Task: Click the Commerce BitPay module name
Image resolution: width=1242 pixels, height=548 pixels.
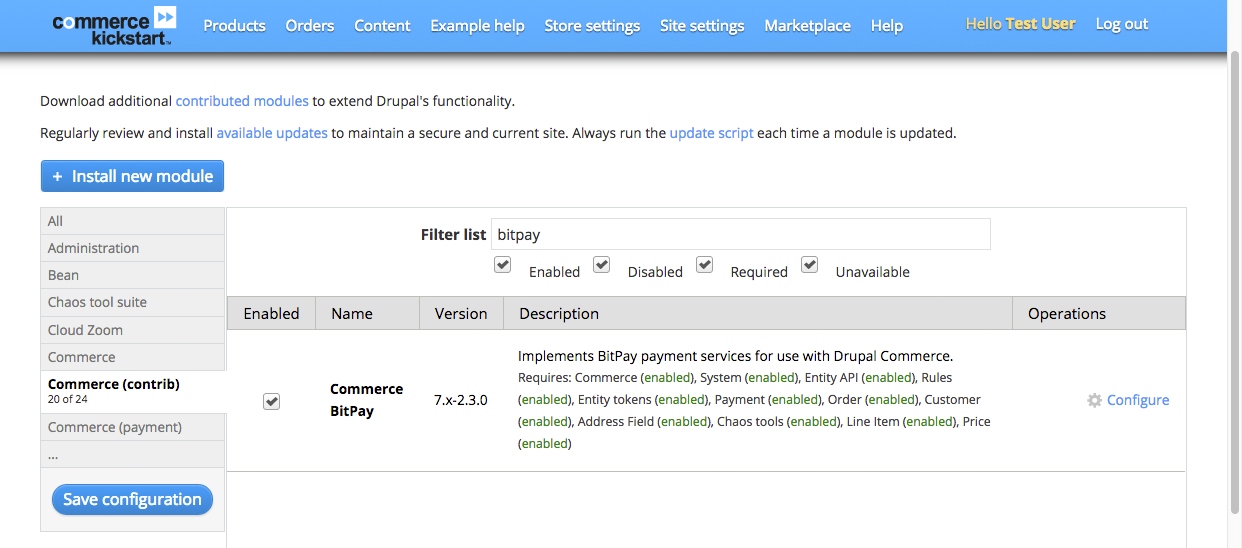Action: [x=366, y=400]
